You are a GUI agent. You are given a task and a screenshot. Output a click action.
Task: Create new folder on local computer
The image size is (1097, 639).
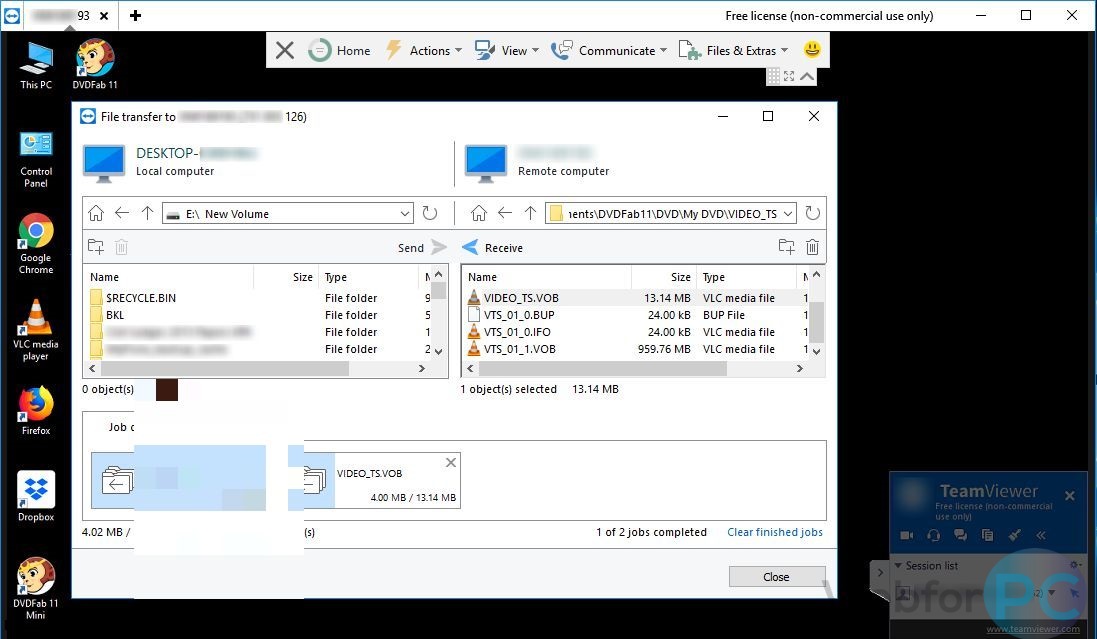[96, 247]
